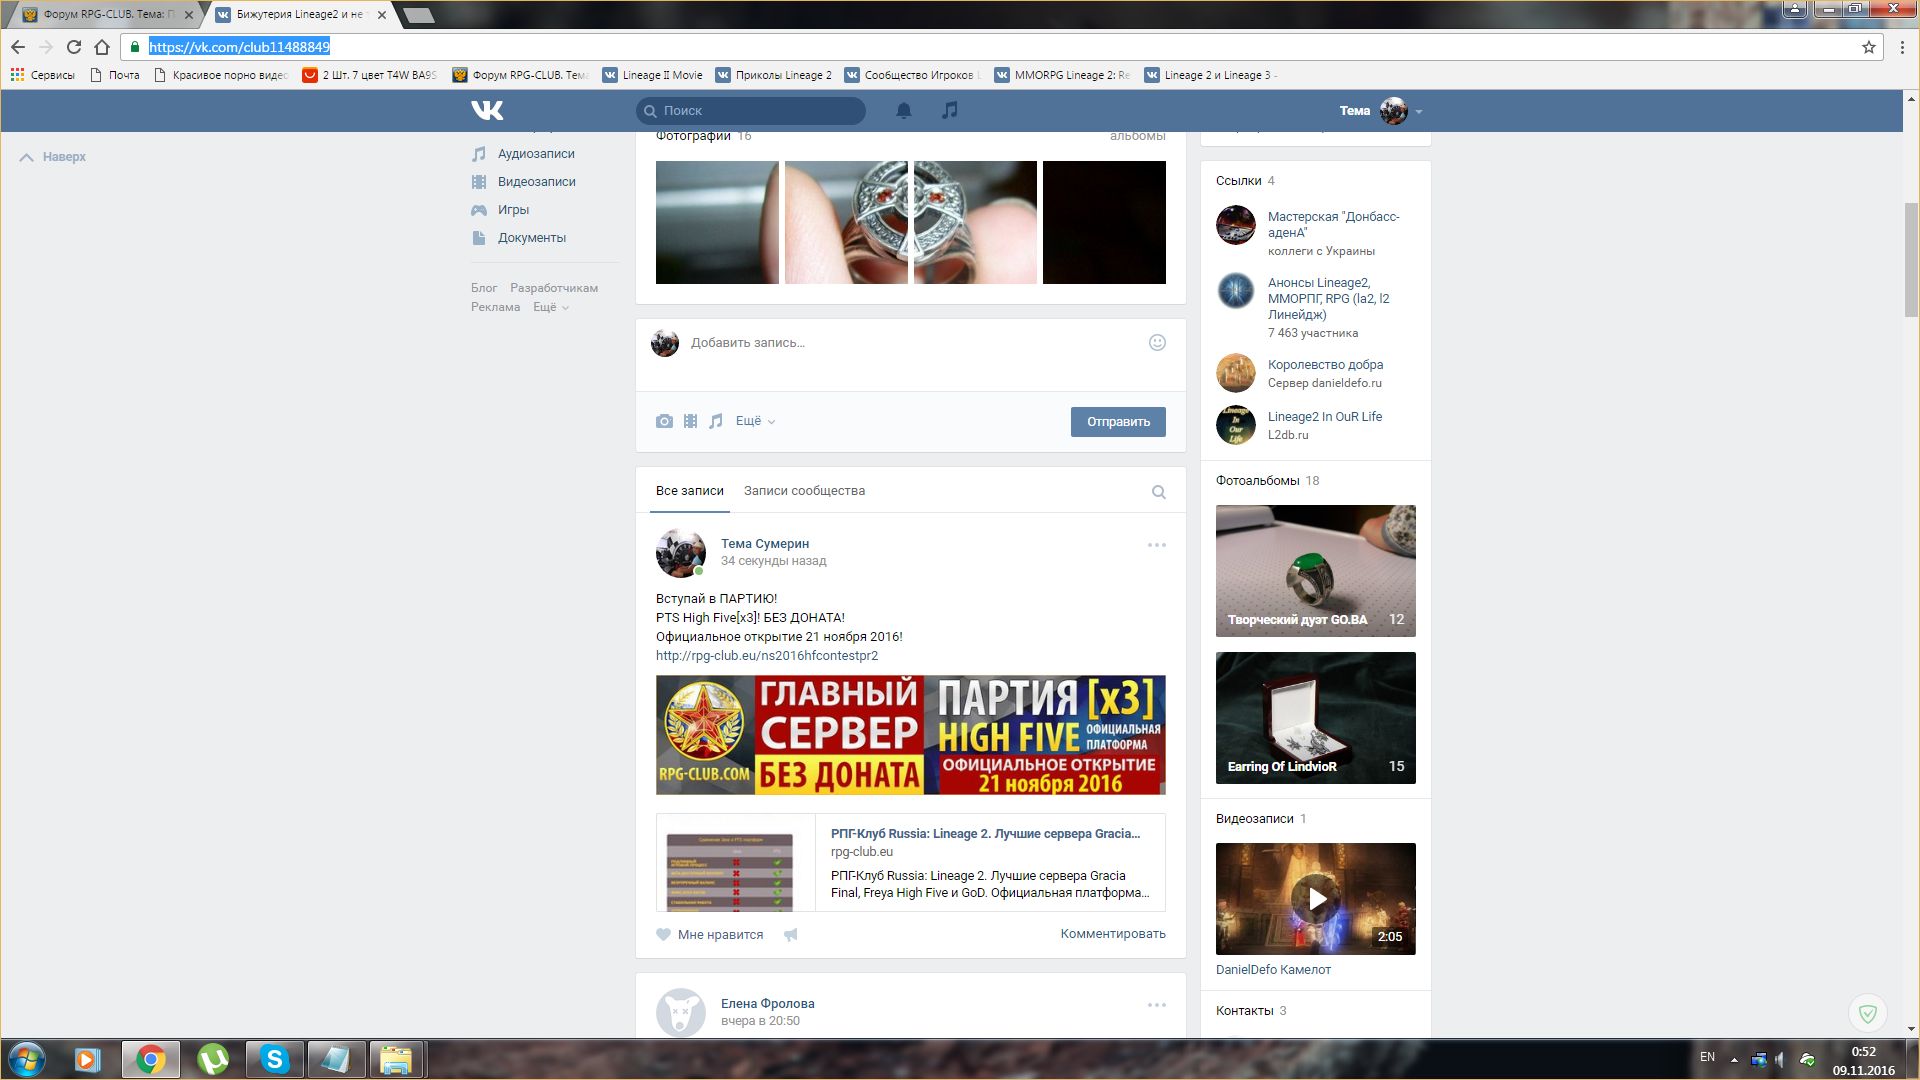Open Chrome three-dot menu
This screenshot has height=1080, width=1920.
pyautogui.click(x=1902, y=47)
